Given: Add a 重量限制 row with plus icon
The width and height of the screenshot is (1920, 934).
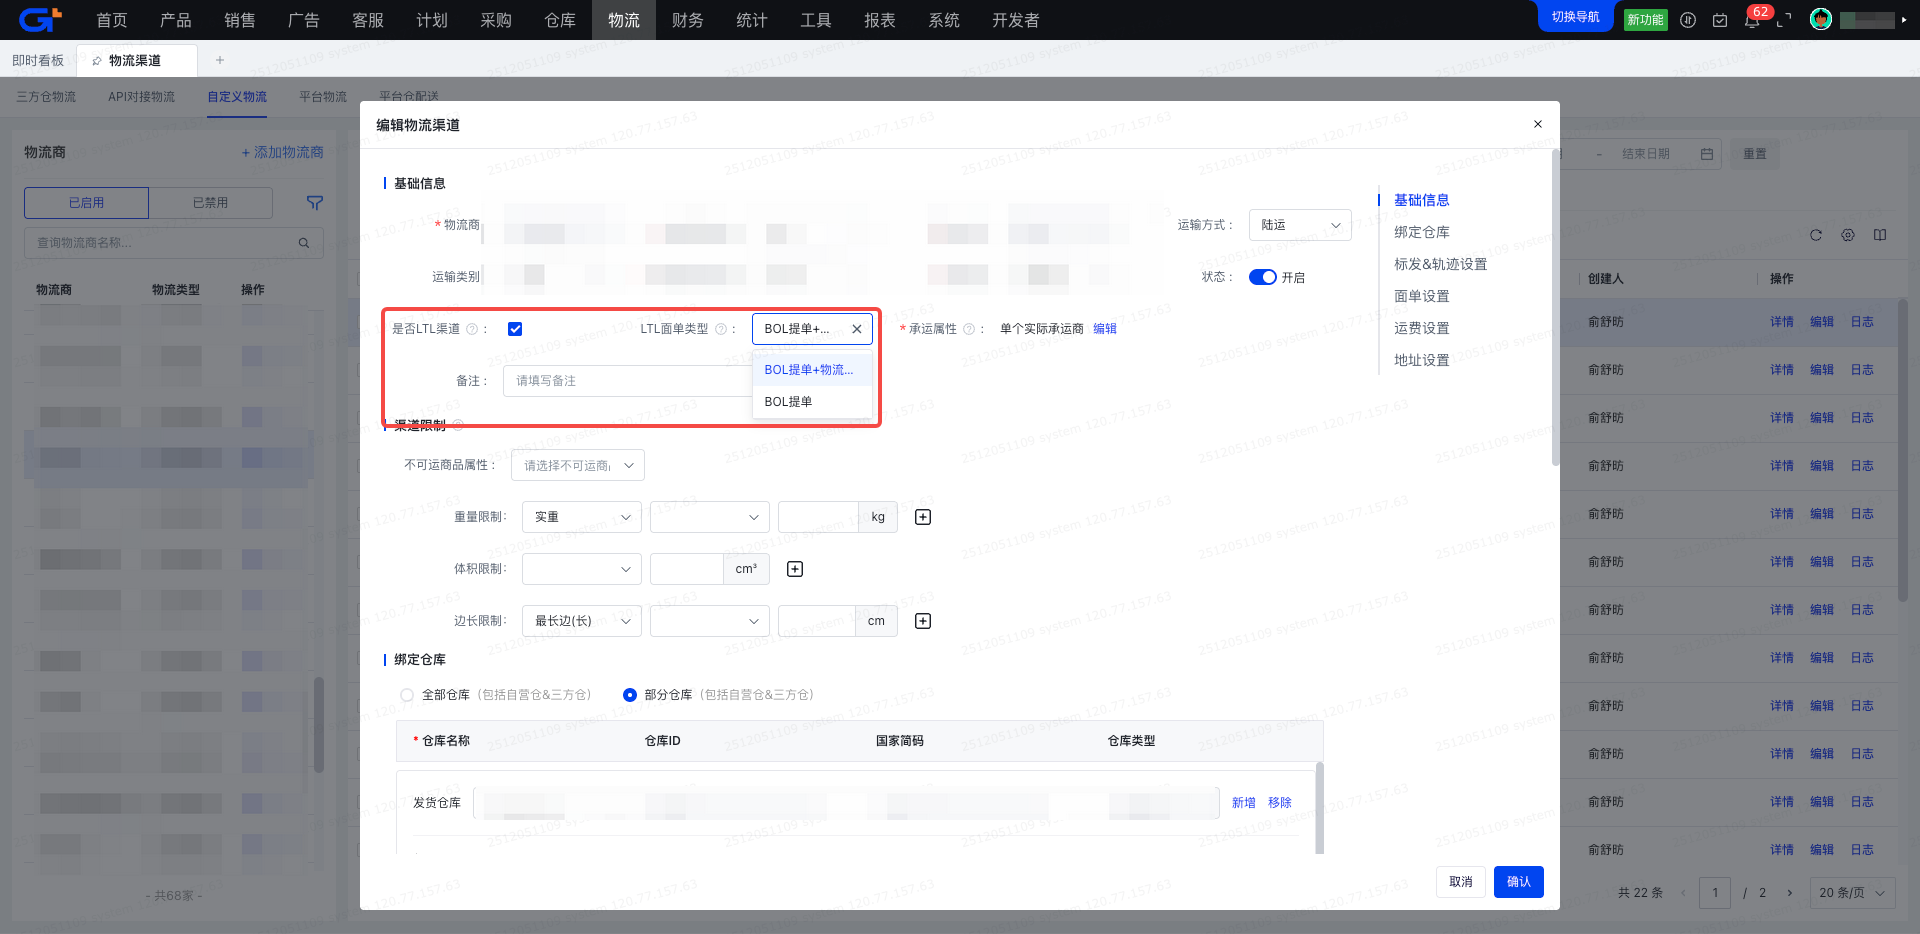Looking at the screenshot, I should (923, 517).
